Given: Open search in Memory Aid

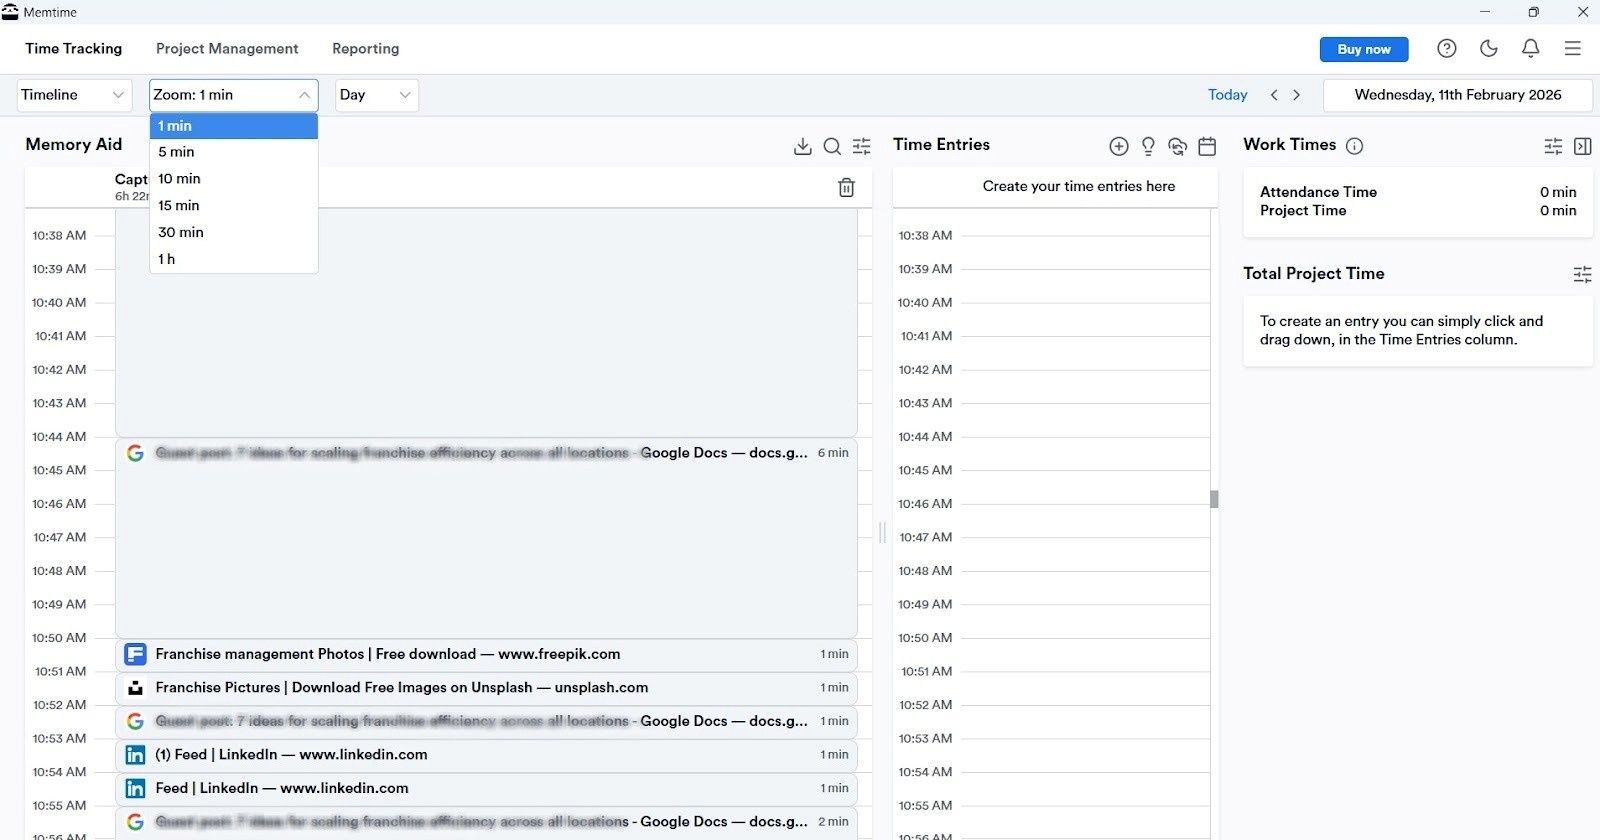Looking at the screenshot, I should point(832,146).
